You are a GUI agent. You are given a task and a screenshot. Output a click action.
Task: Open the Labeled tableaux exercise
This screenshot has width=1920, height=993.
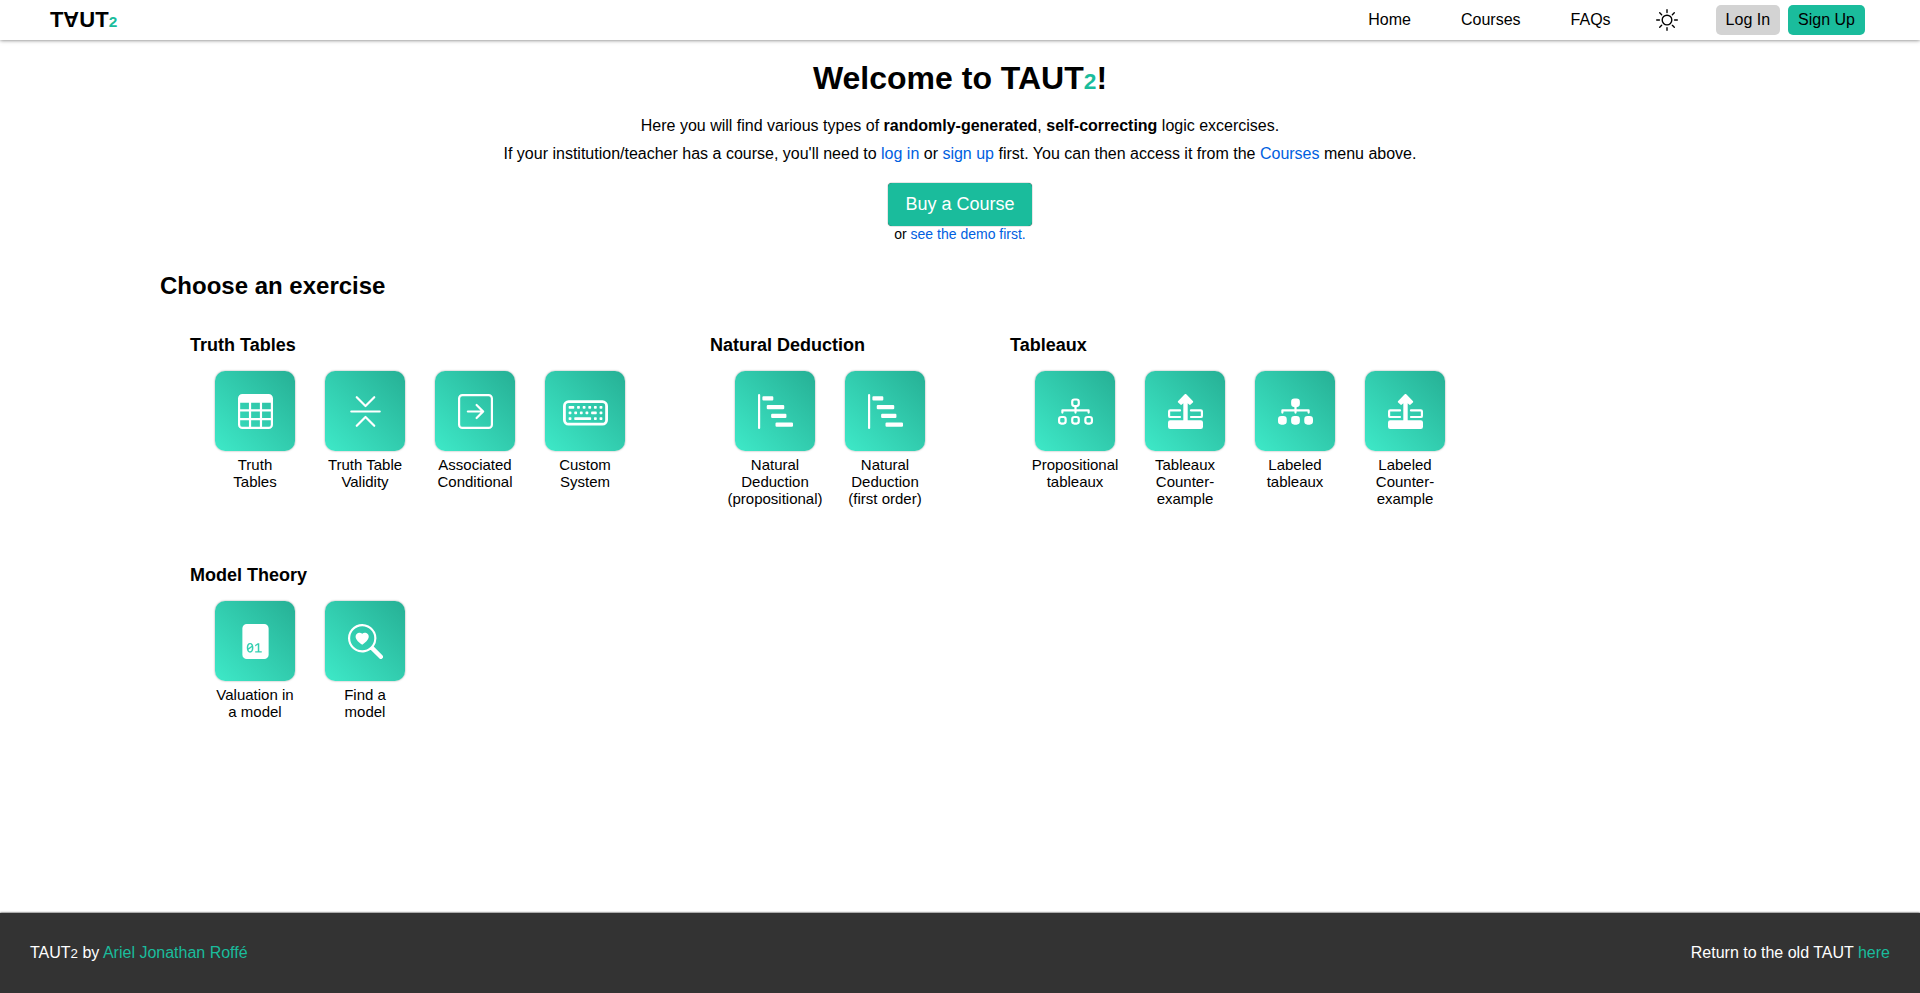pyautogui.click(x=1294, y=411)
